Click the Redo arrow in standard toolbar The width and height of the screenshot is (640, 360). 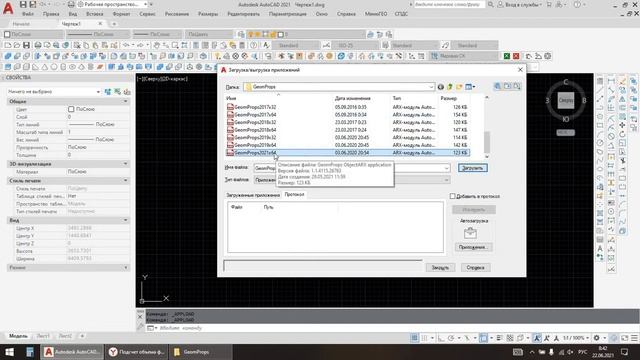click(140, 45)
